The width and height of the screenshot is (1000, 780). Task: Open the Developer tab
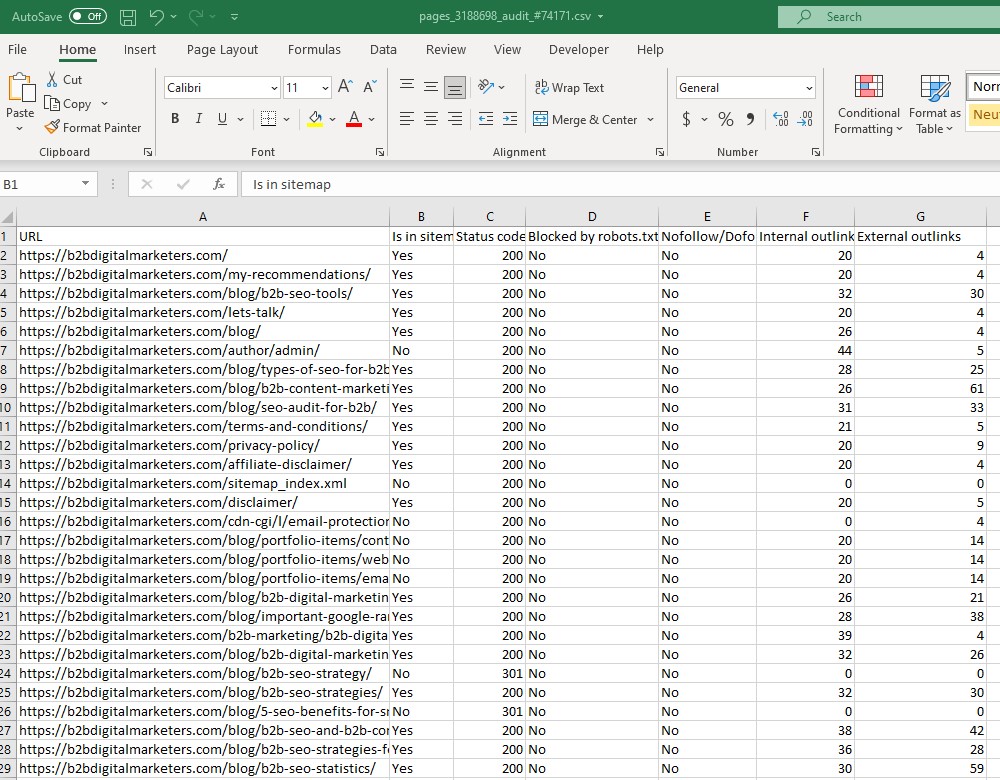point(578,49)
